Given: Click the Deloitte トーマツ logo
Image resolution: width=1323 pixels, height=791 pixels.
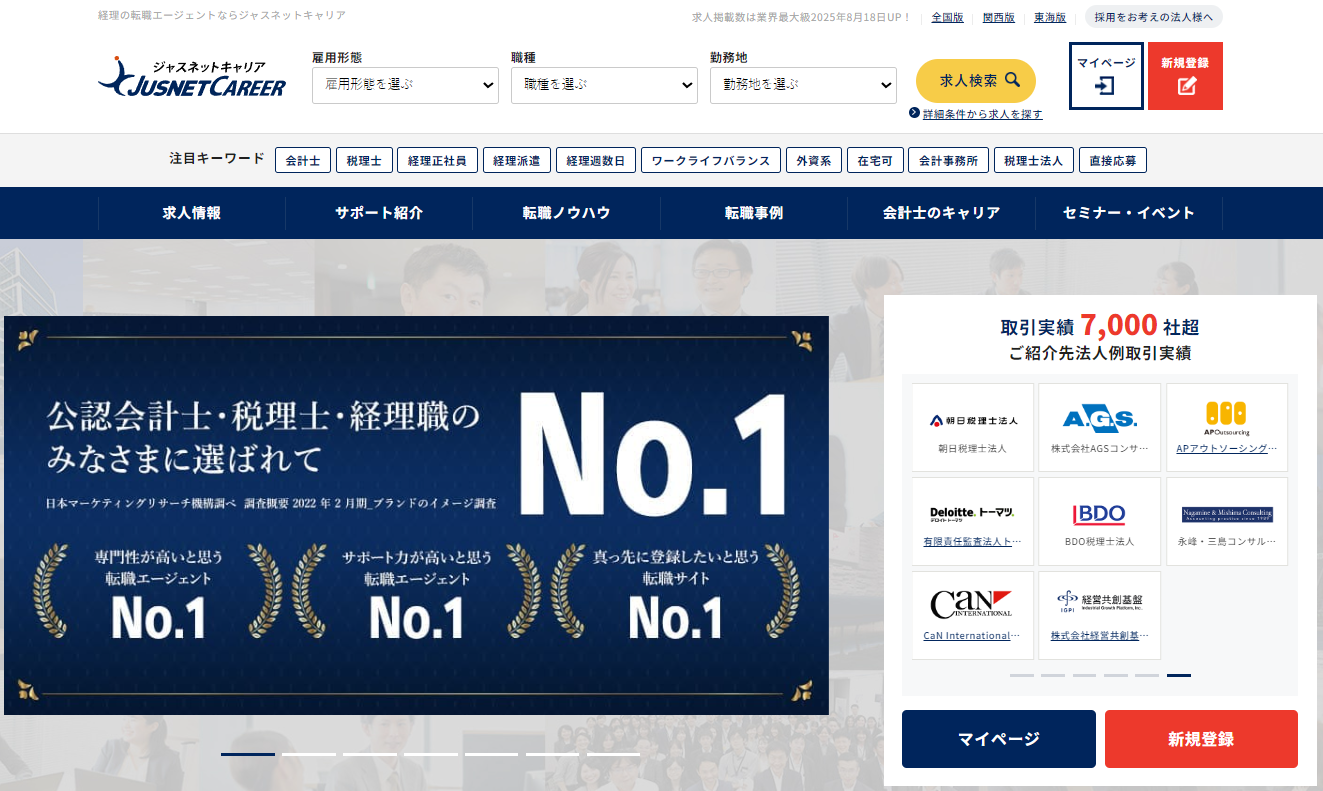Looking at the screenshot, I should pyautogui.click(x=972, y=514).
